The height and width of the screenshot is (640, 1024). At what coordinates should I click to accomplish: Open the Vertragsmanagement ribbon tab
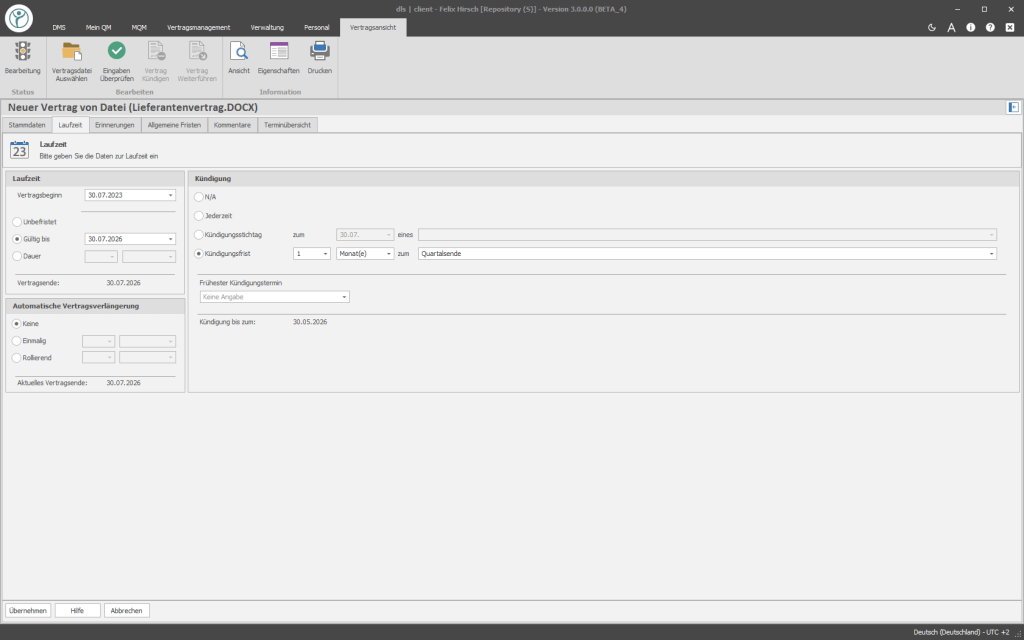[199, 27]
